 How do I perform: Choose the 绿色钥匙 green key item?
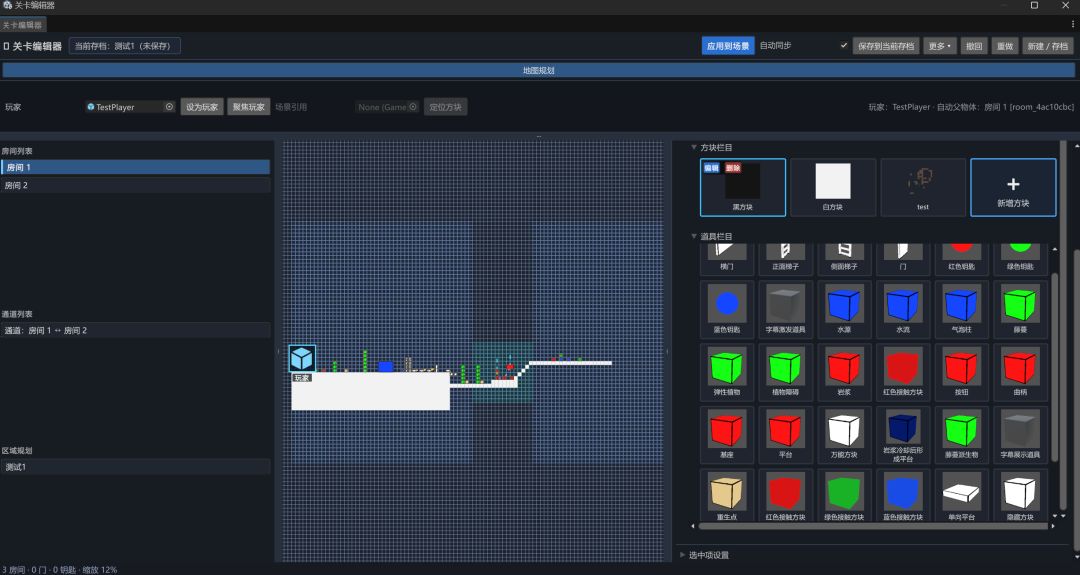(x=1020, y=259)
